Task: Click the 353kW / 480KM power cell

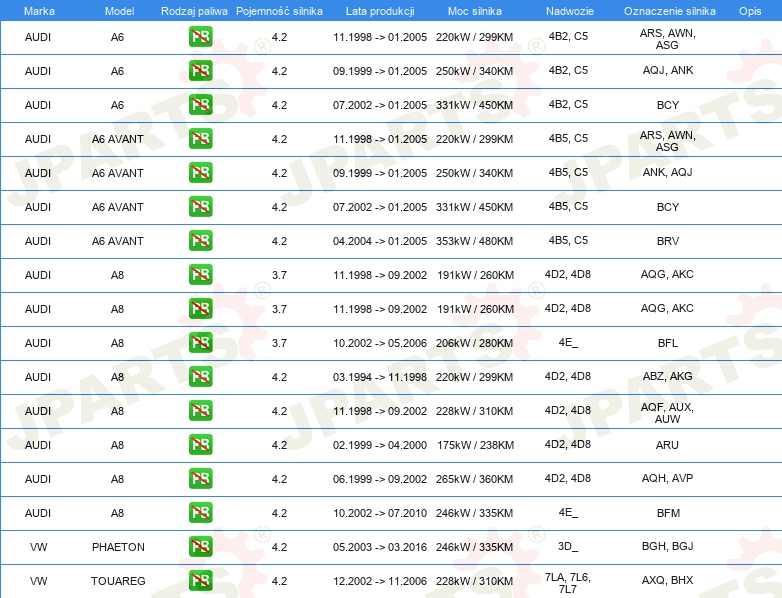Action: tap(474, 241)
